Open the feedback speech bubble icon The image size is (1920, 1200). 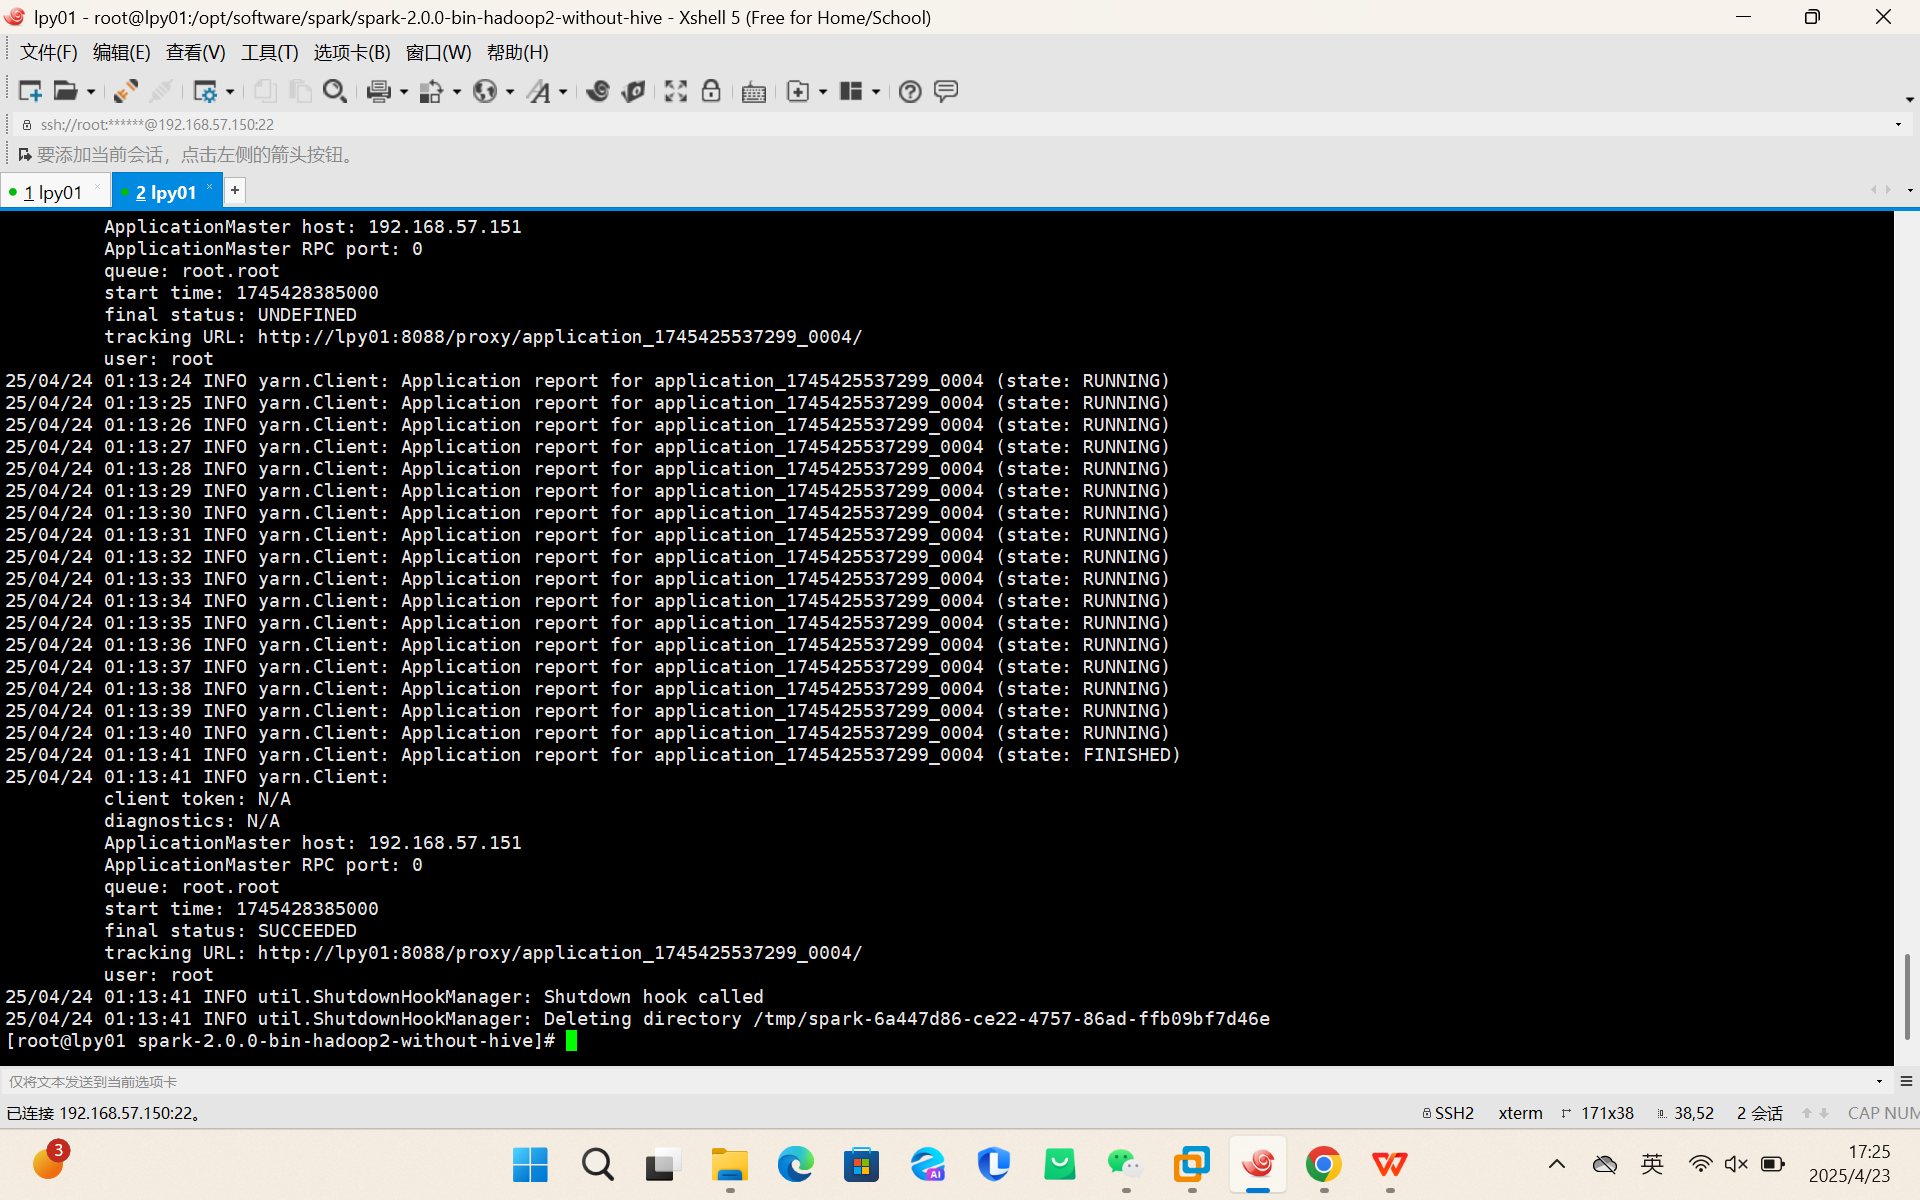point(946,91)
